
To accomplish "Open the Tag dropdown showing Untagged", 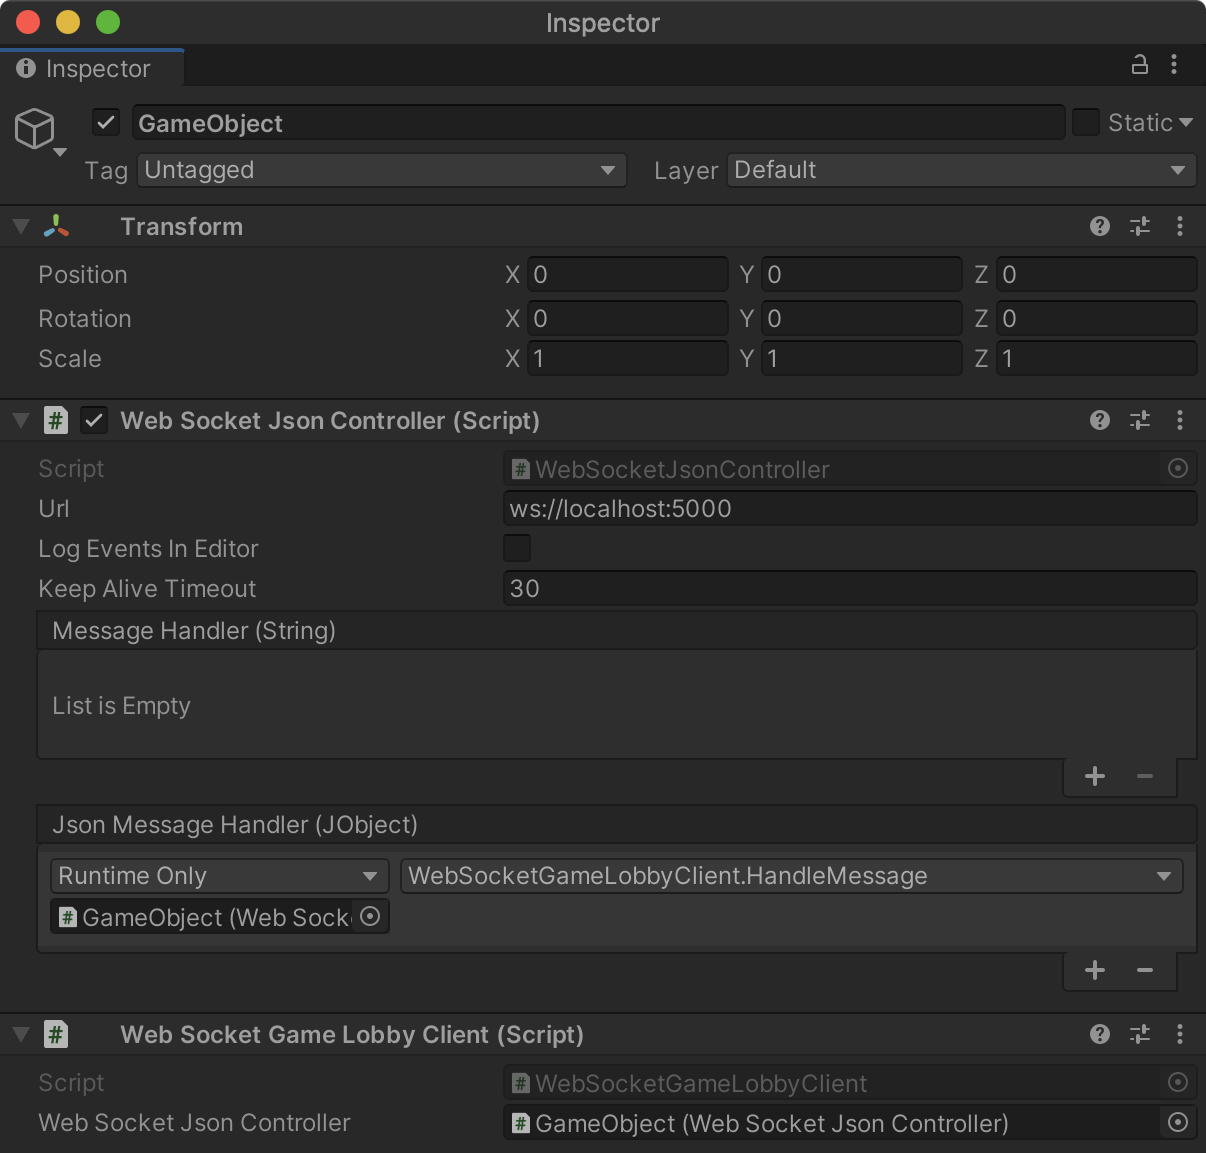I will (x=382, y=170).
